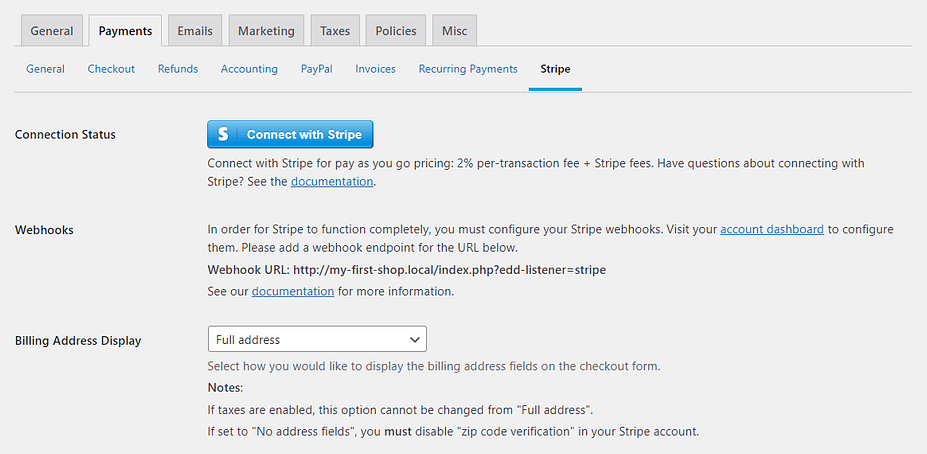This screenshot has height=454, width=927.
Task: Open the documentation link under Connection Status
Action: (332, 181)
